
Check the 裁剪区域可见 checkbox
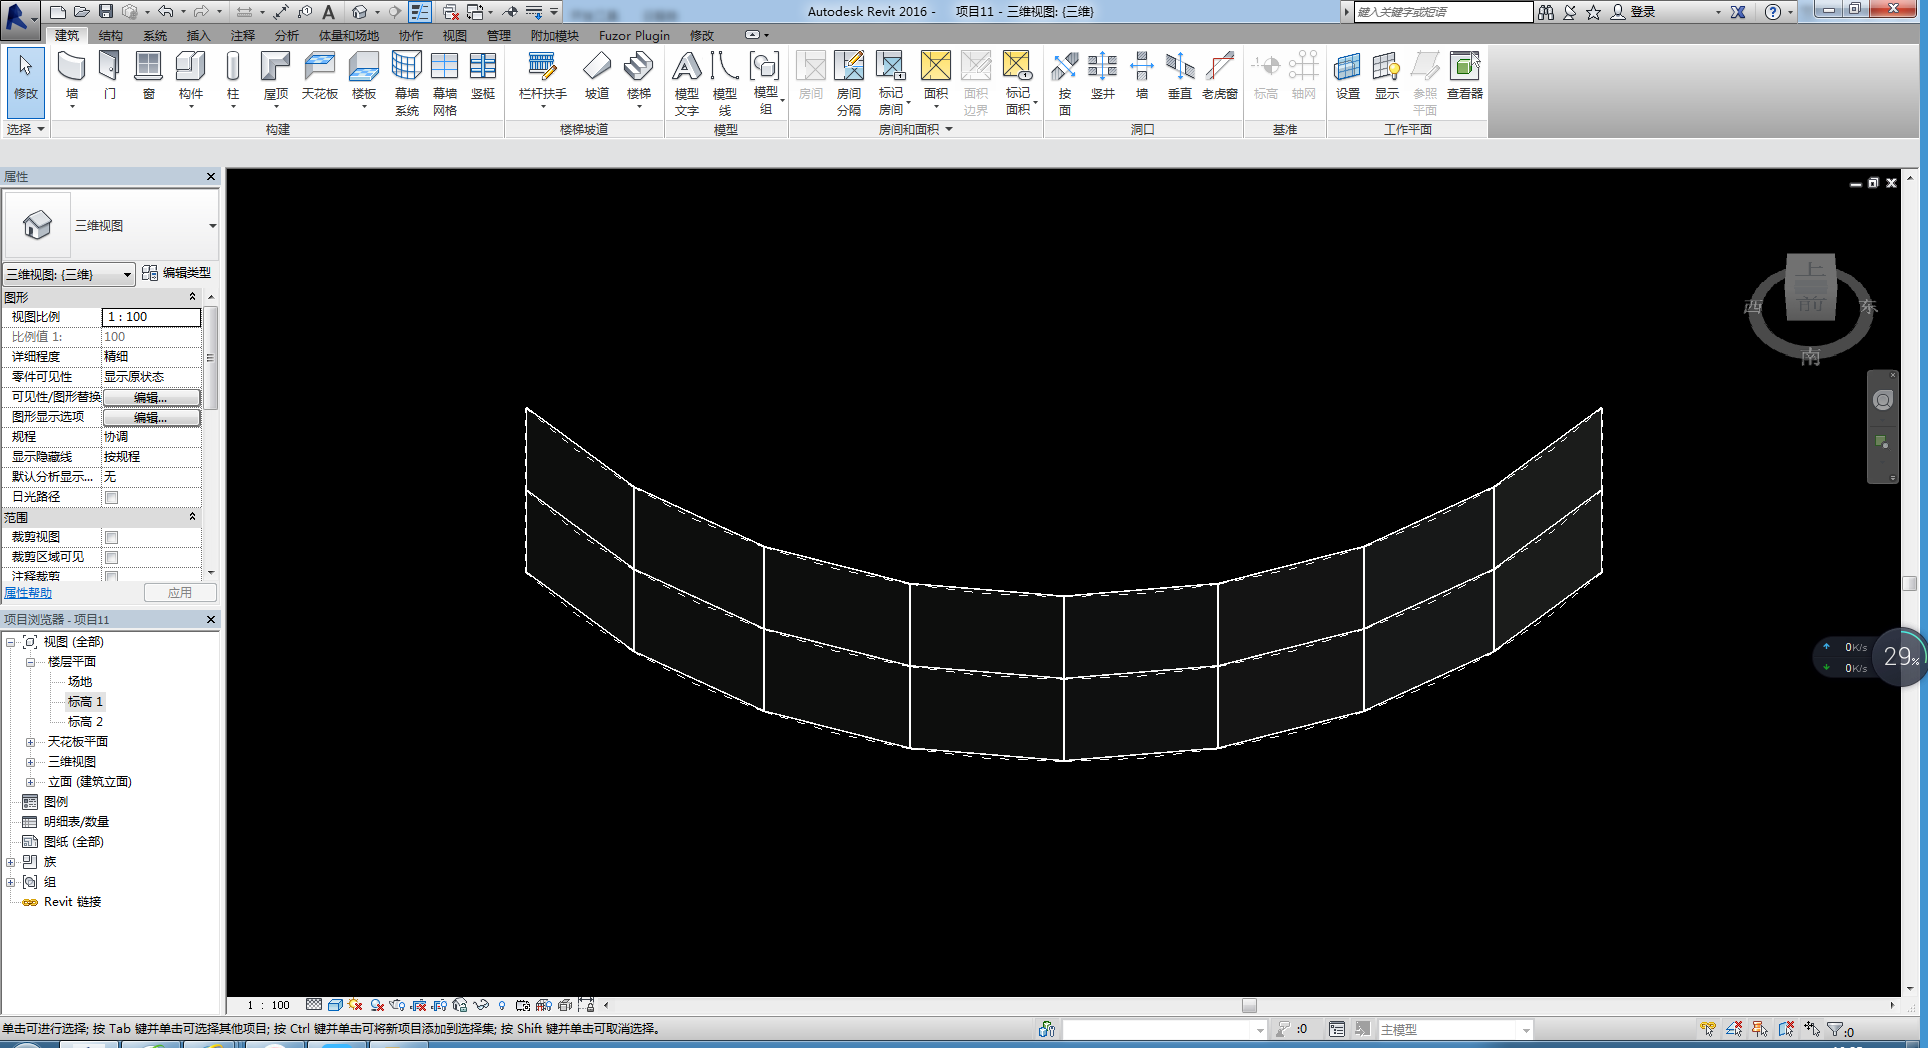pyautogui.click(x=112, y=557)
